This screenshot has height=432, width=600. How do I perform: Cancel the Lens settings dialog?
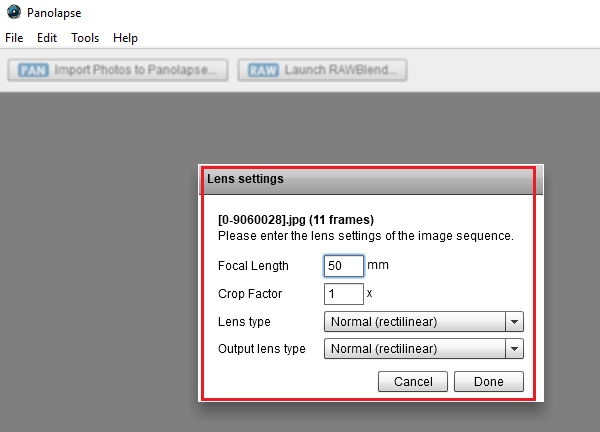pos(413,381)
